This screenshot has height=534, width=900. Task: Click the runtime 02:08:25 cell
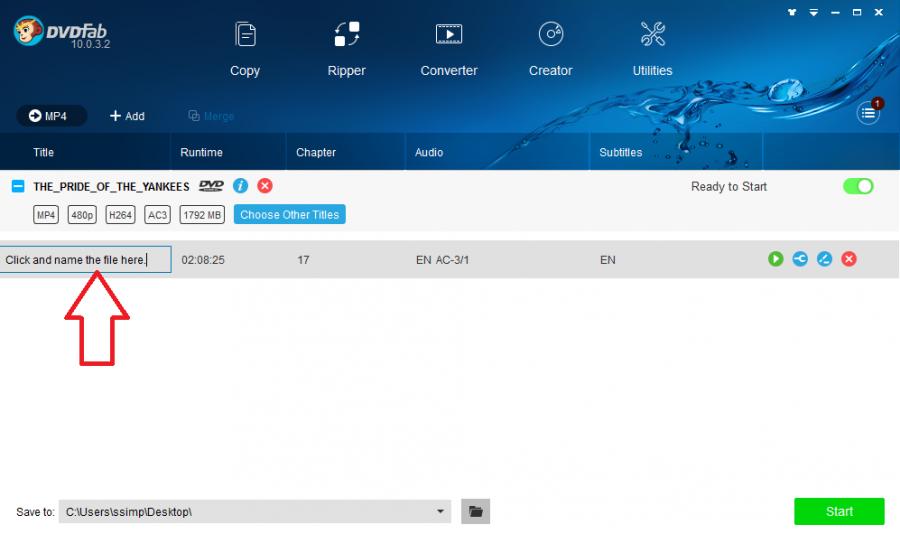(203, 260)
